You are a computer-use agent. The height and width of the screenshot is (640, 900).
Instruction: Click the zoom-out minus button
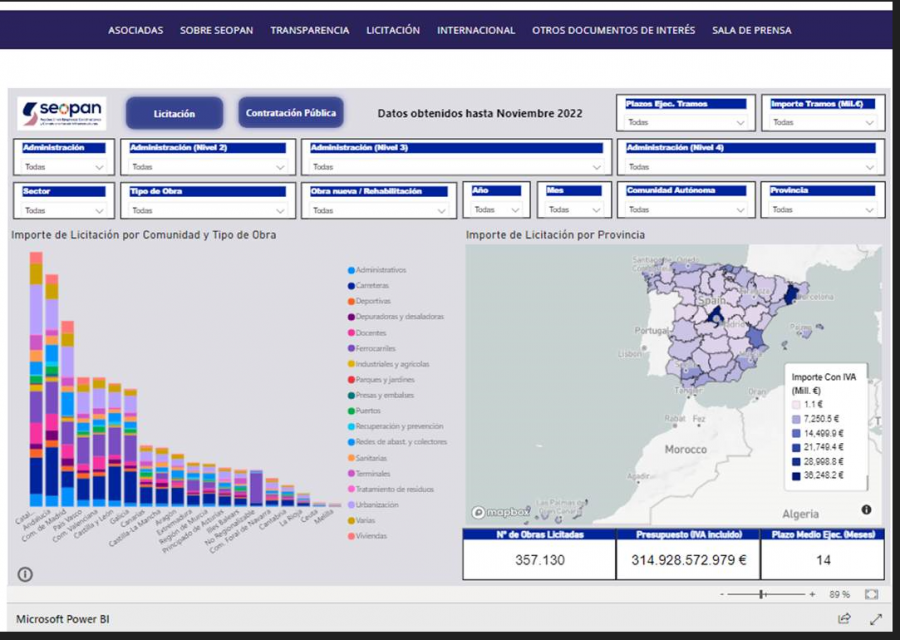click(x=721, y=595)
